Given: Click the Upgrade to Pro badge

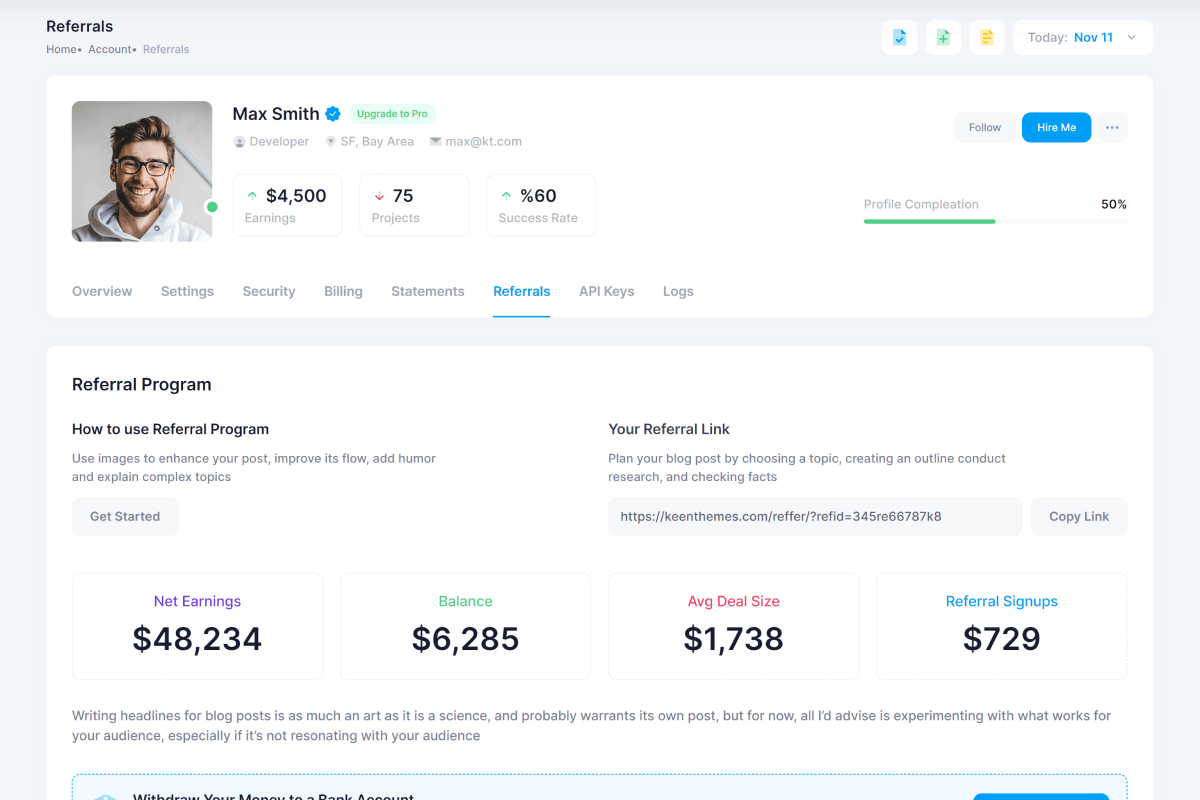Looking at the screenshot, I should pos(392,114).
